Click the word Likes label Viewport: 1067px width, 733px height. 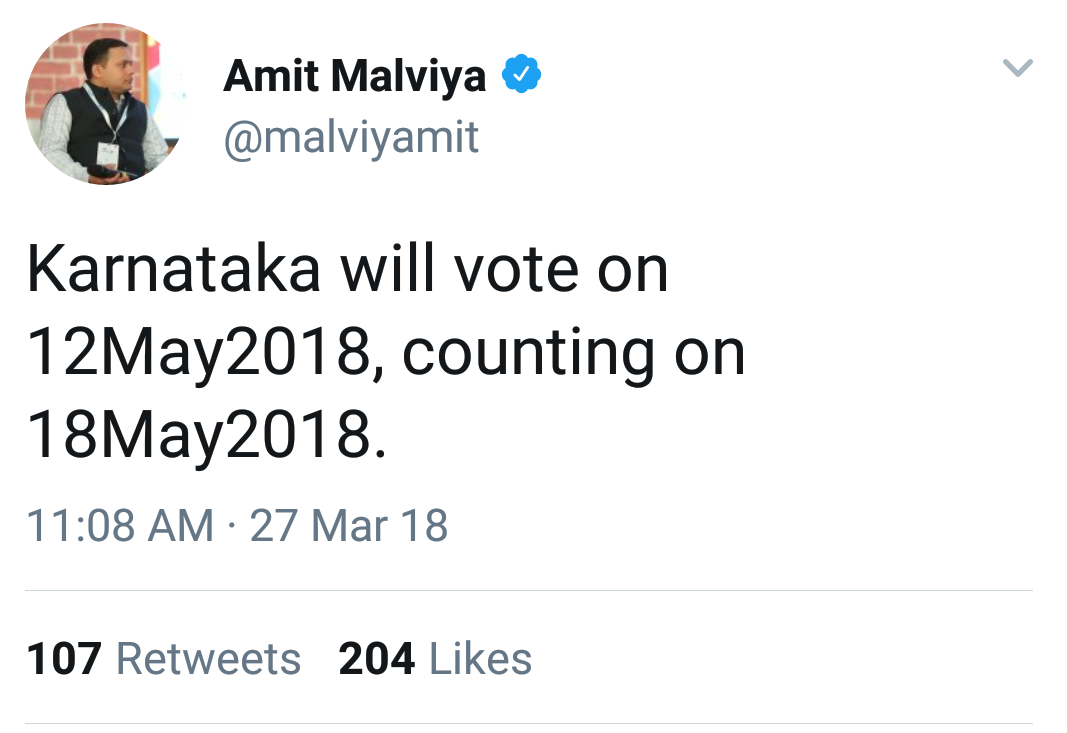click(x=480, y=659)
